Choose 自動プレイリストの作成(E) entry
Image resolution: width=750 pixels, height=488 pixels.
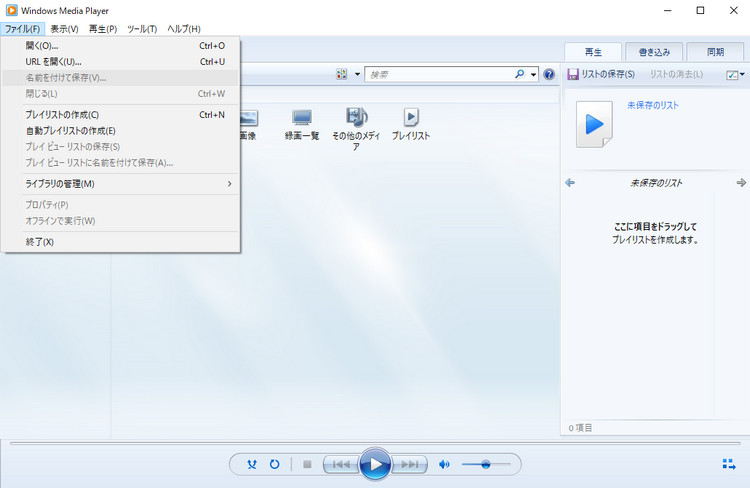(120, 131)
